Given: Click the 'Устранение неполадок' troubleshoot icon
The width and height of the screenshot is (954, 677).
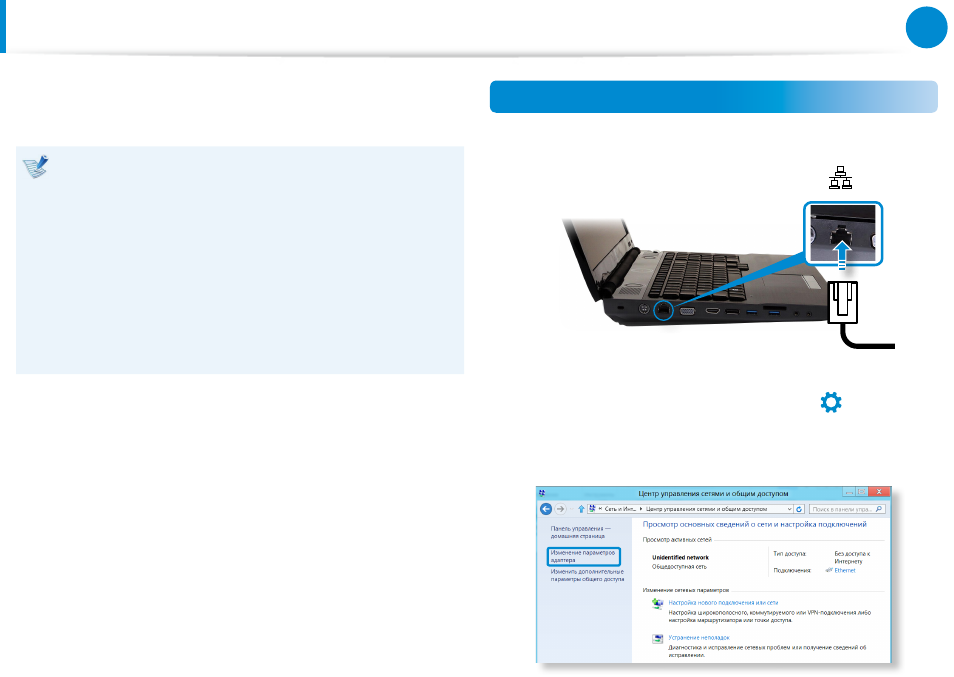Looking at the screenshot, I should (657, 639).
